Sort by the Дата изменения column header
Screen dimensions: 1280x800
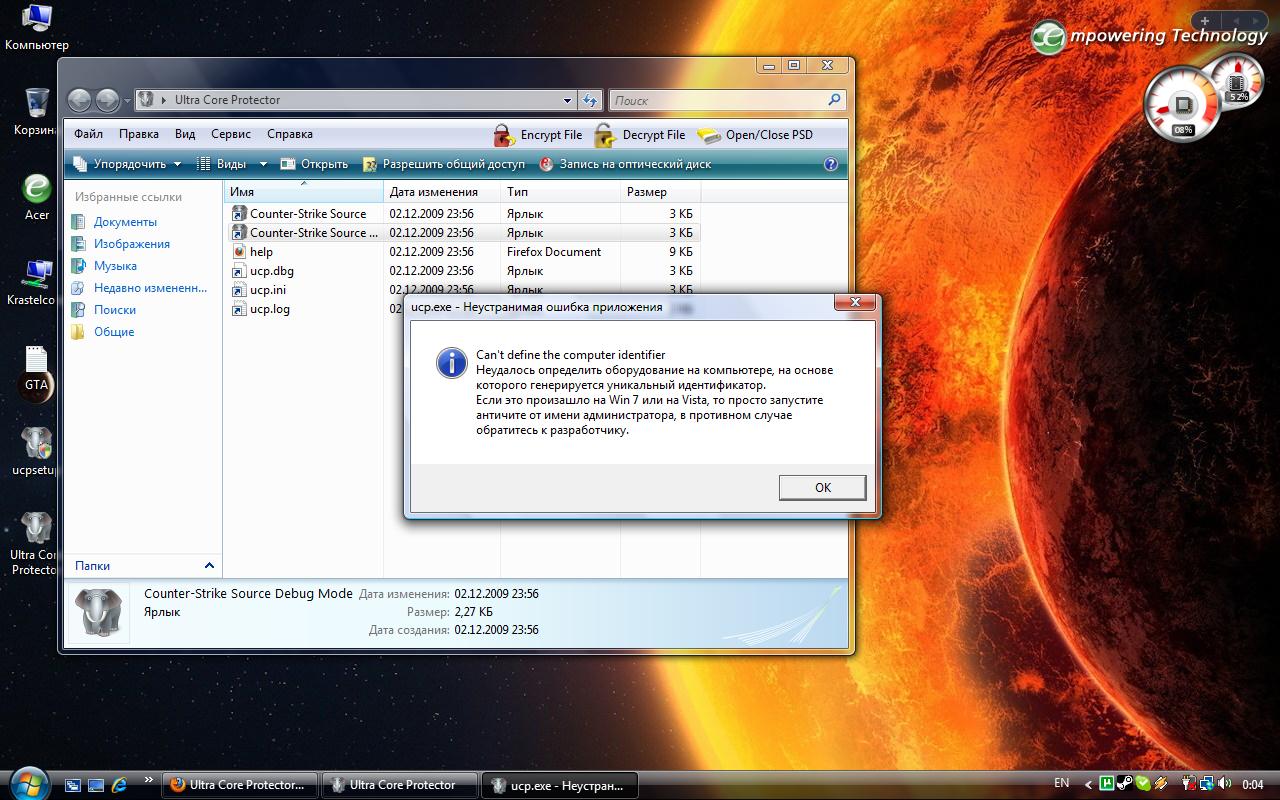click(442, 191)
